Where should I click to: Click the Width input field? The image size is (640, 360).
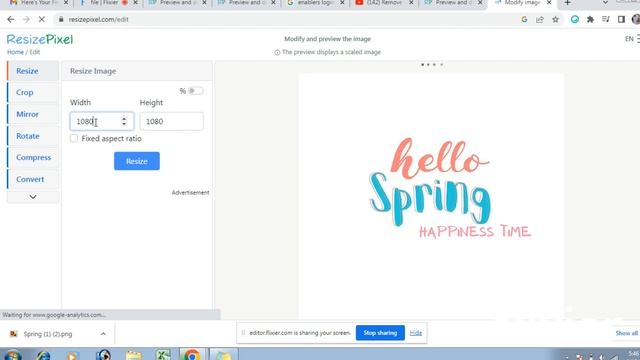[x=102, y=121]
